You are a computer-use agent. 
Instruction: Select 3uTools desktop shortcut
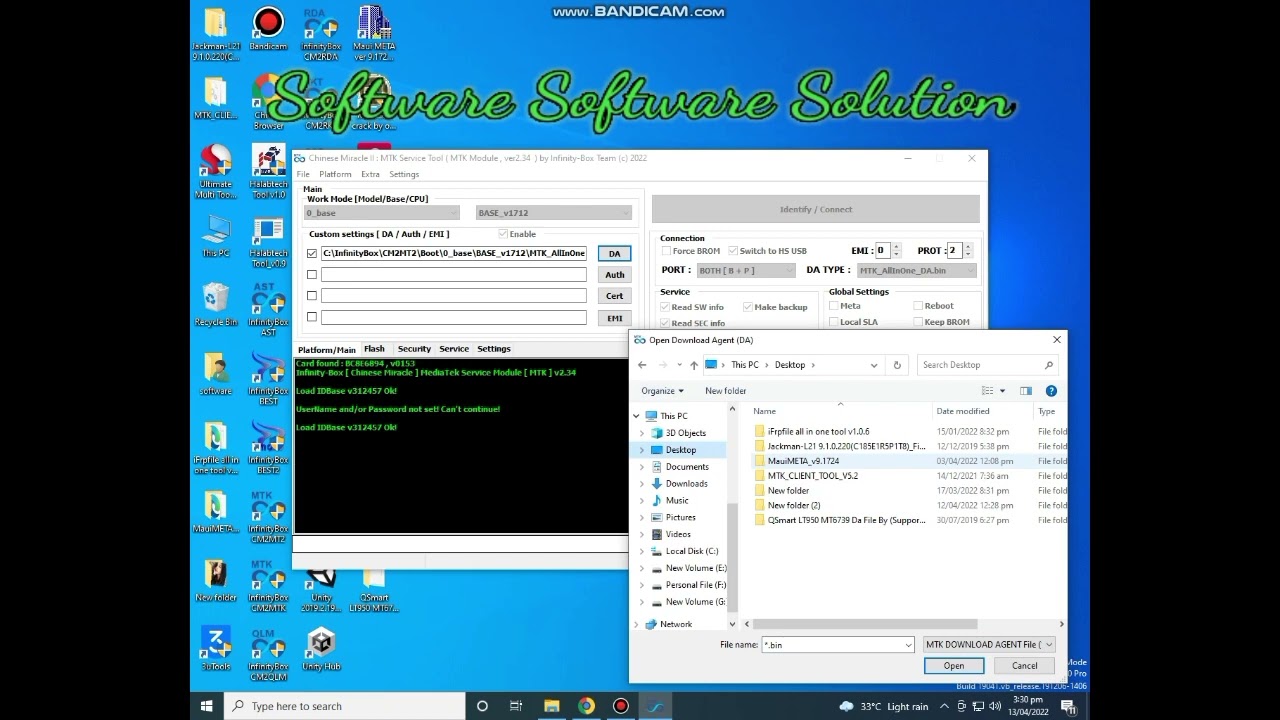(x=216, y=649)
